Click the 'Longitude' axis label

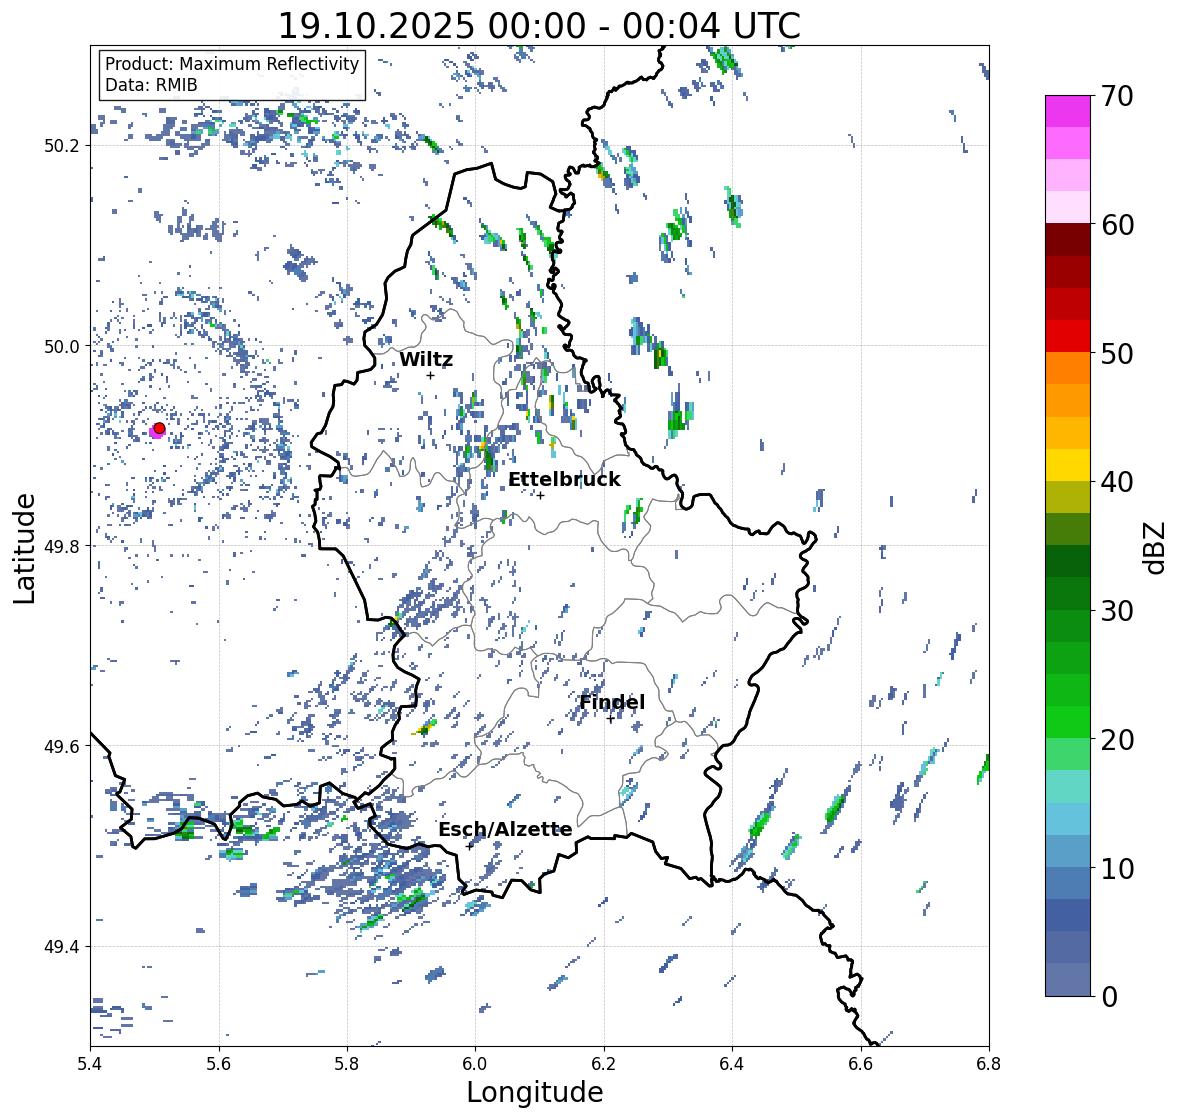535,1092
